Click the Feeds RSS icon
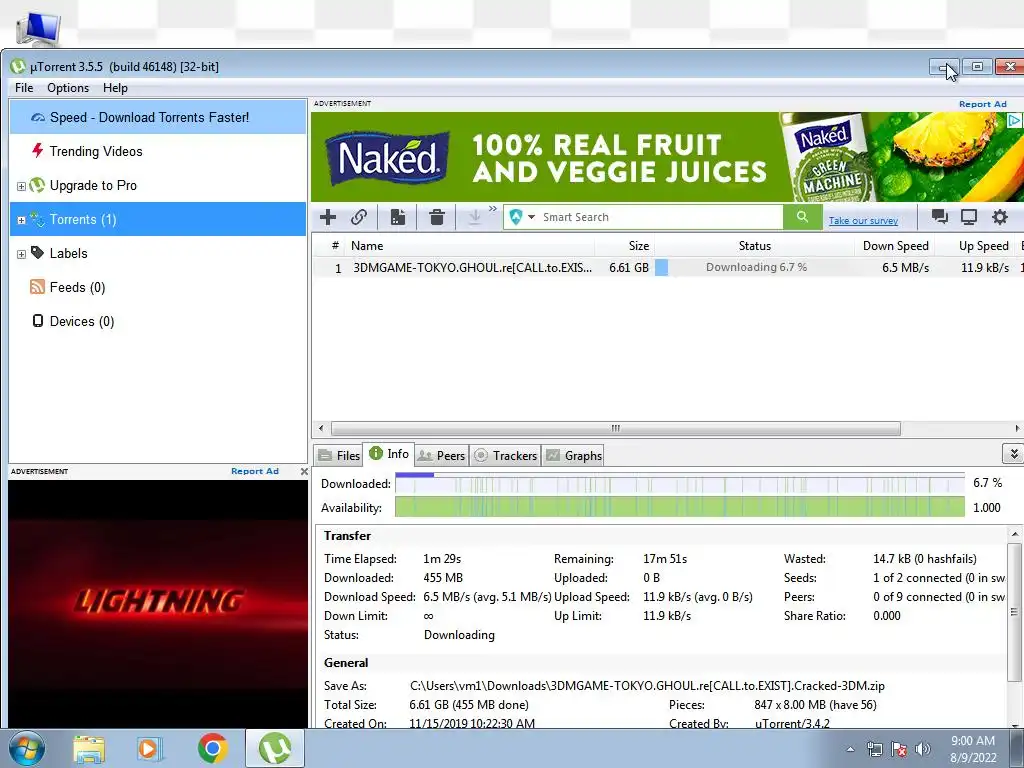 tap(37, 287)
